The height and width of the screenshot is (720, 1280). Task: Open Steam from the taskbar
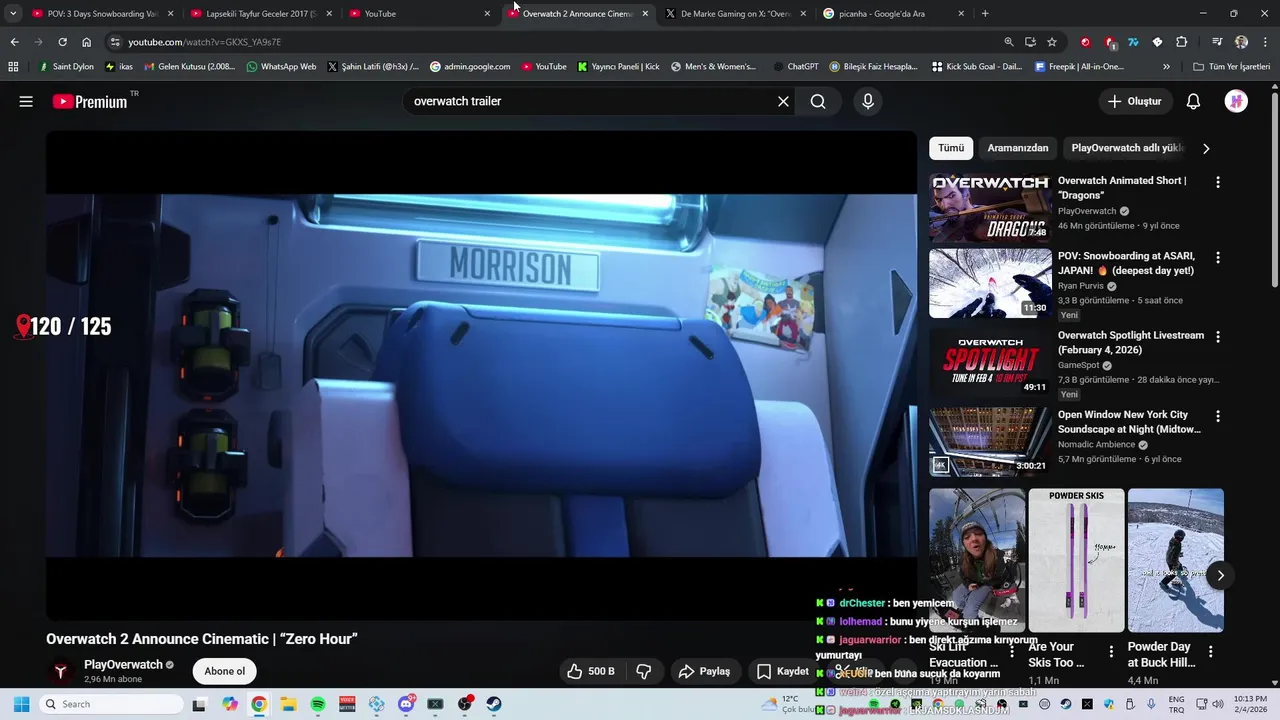point(494,704)
